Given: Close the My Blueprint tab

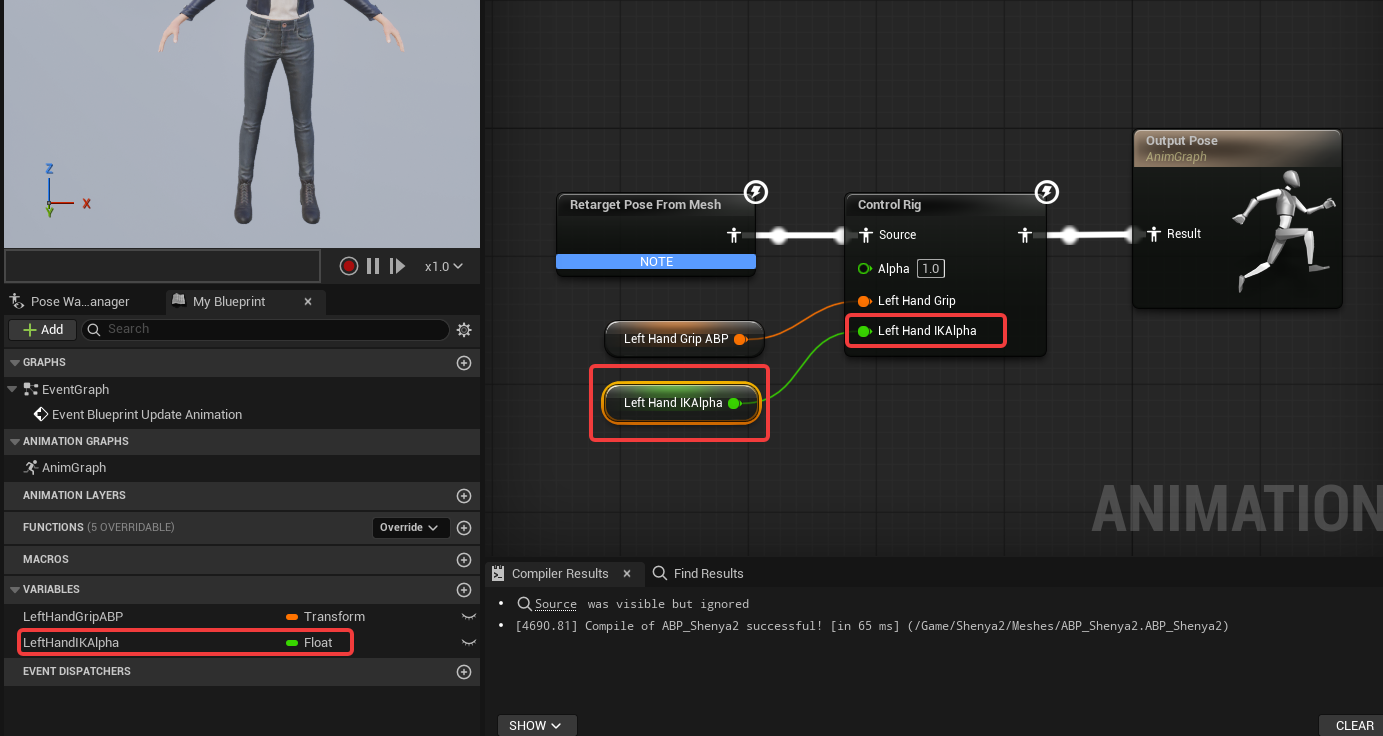Looking at the screenshot, I should [x=308, y=301].
